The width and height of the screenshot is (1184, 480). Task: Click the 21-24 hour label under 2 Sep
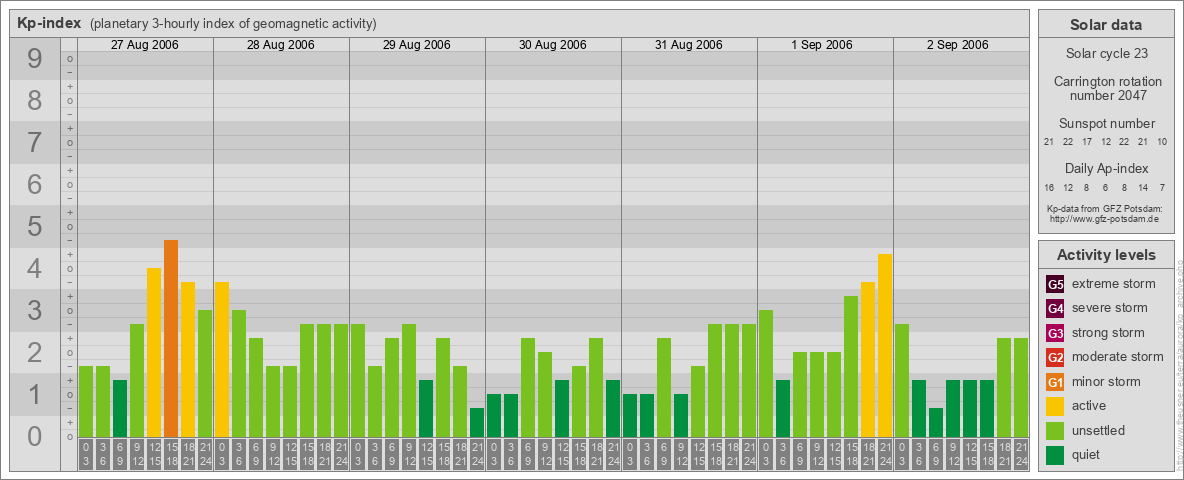pyautogui.click(x=1021, y=454)
